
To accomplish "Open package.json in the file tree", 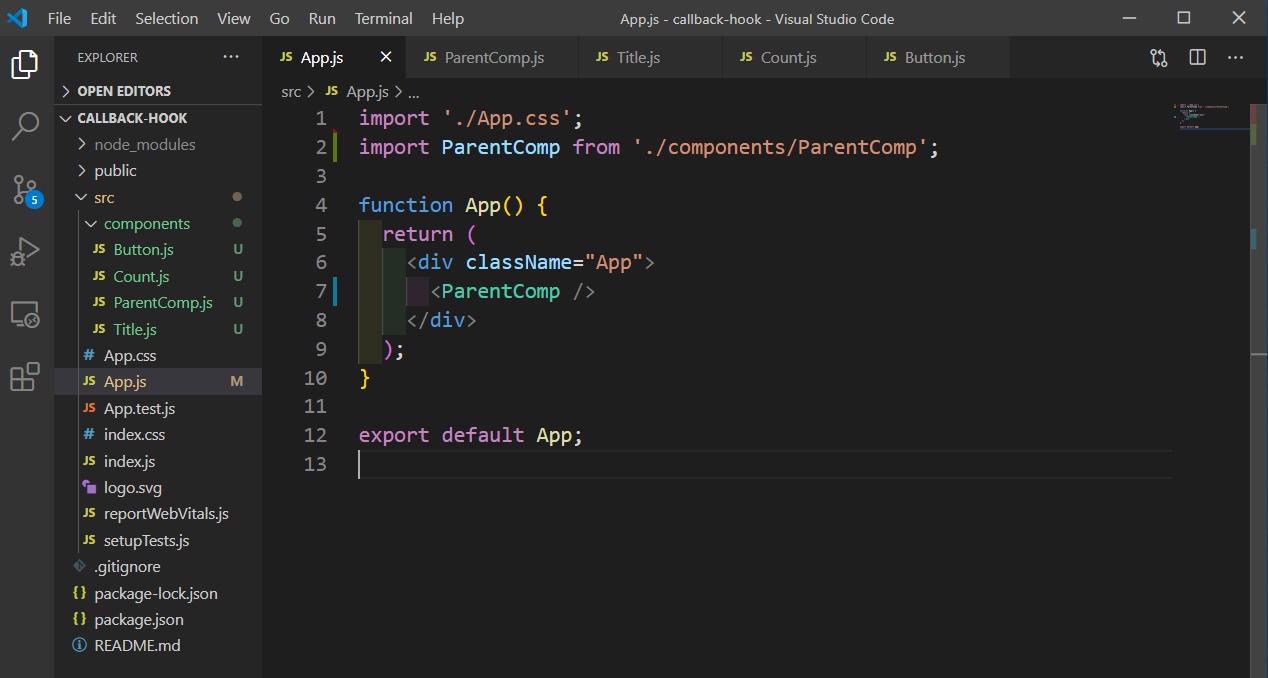I will click(x=158, y=619).
